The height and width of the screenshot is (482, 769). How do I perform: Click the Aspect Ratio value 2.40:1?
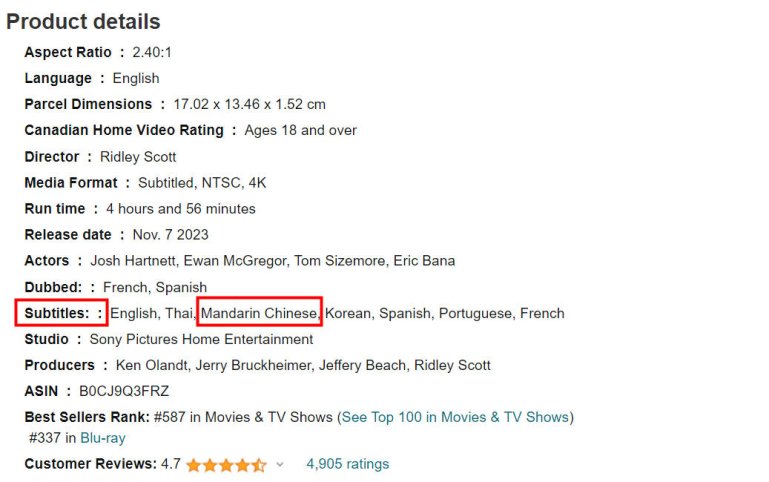pos(152,52)
